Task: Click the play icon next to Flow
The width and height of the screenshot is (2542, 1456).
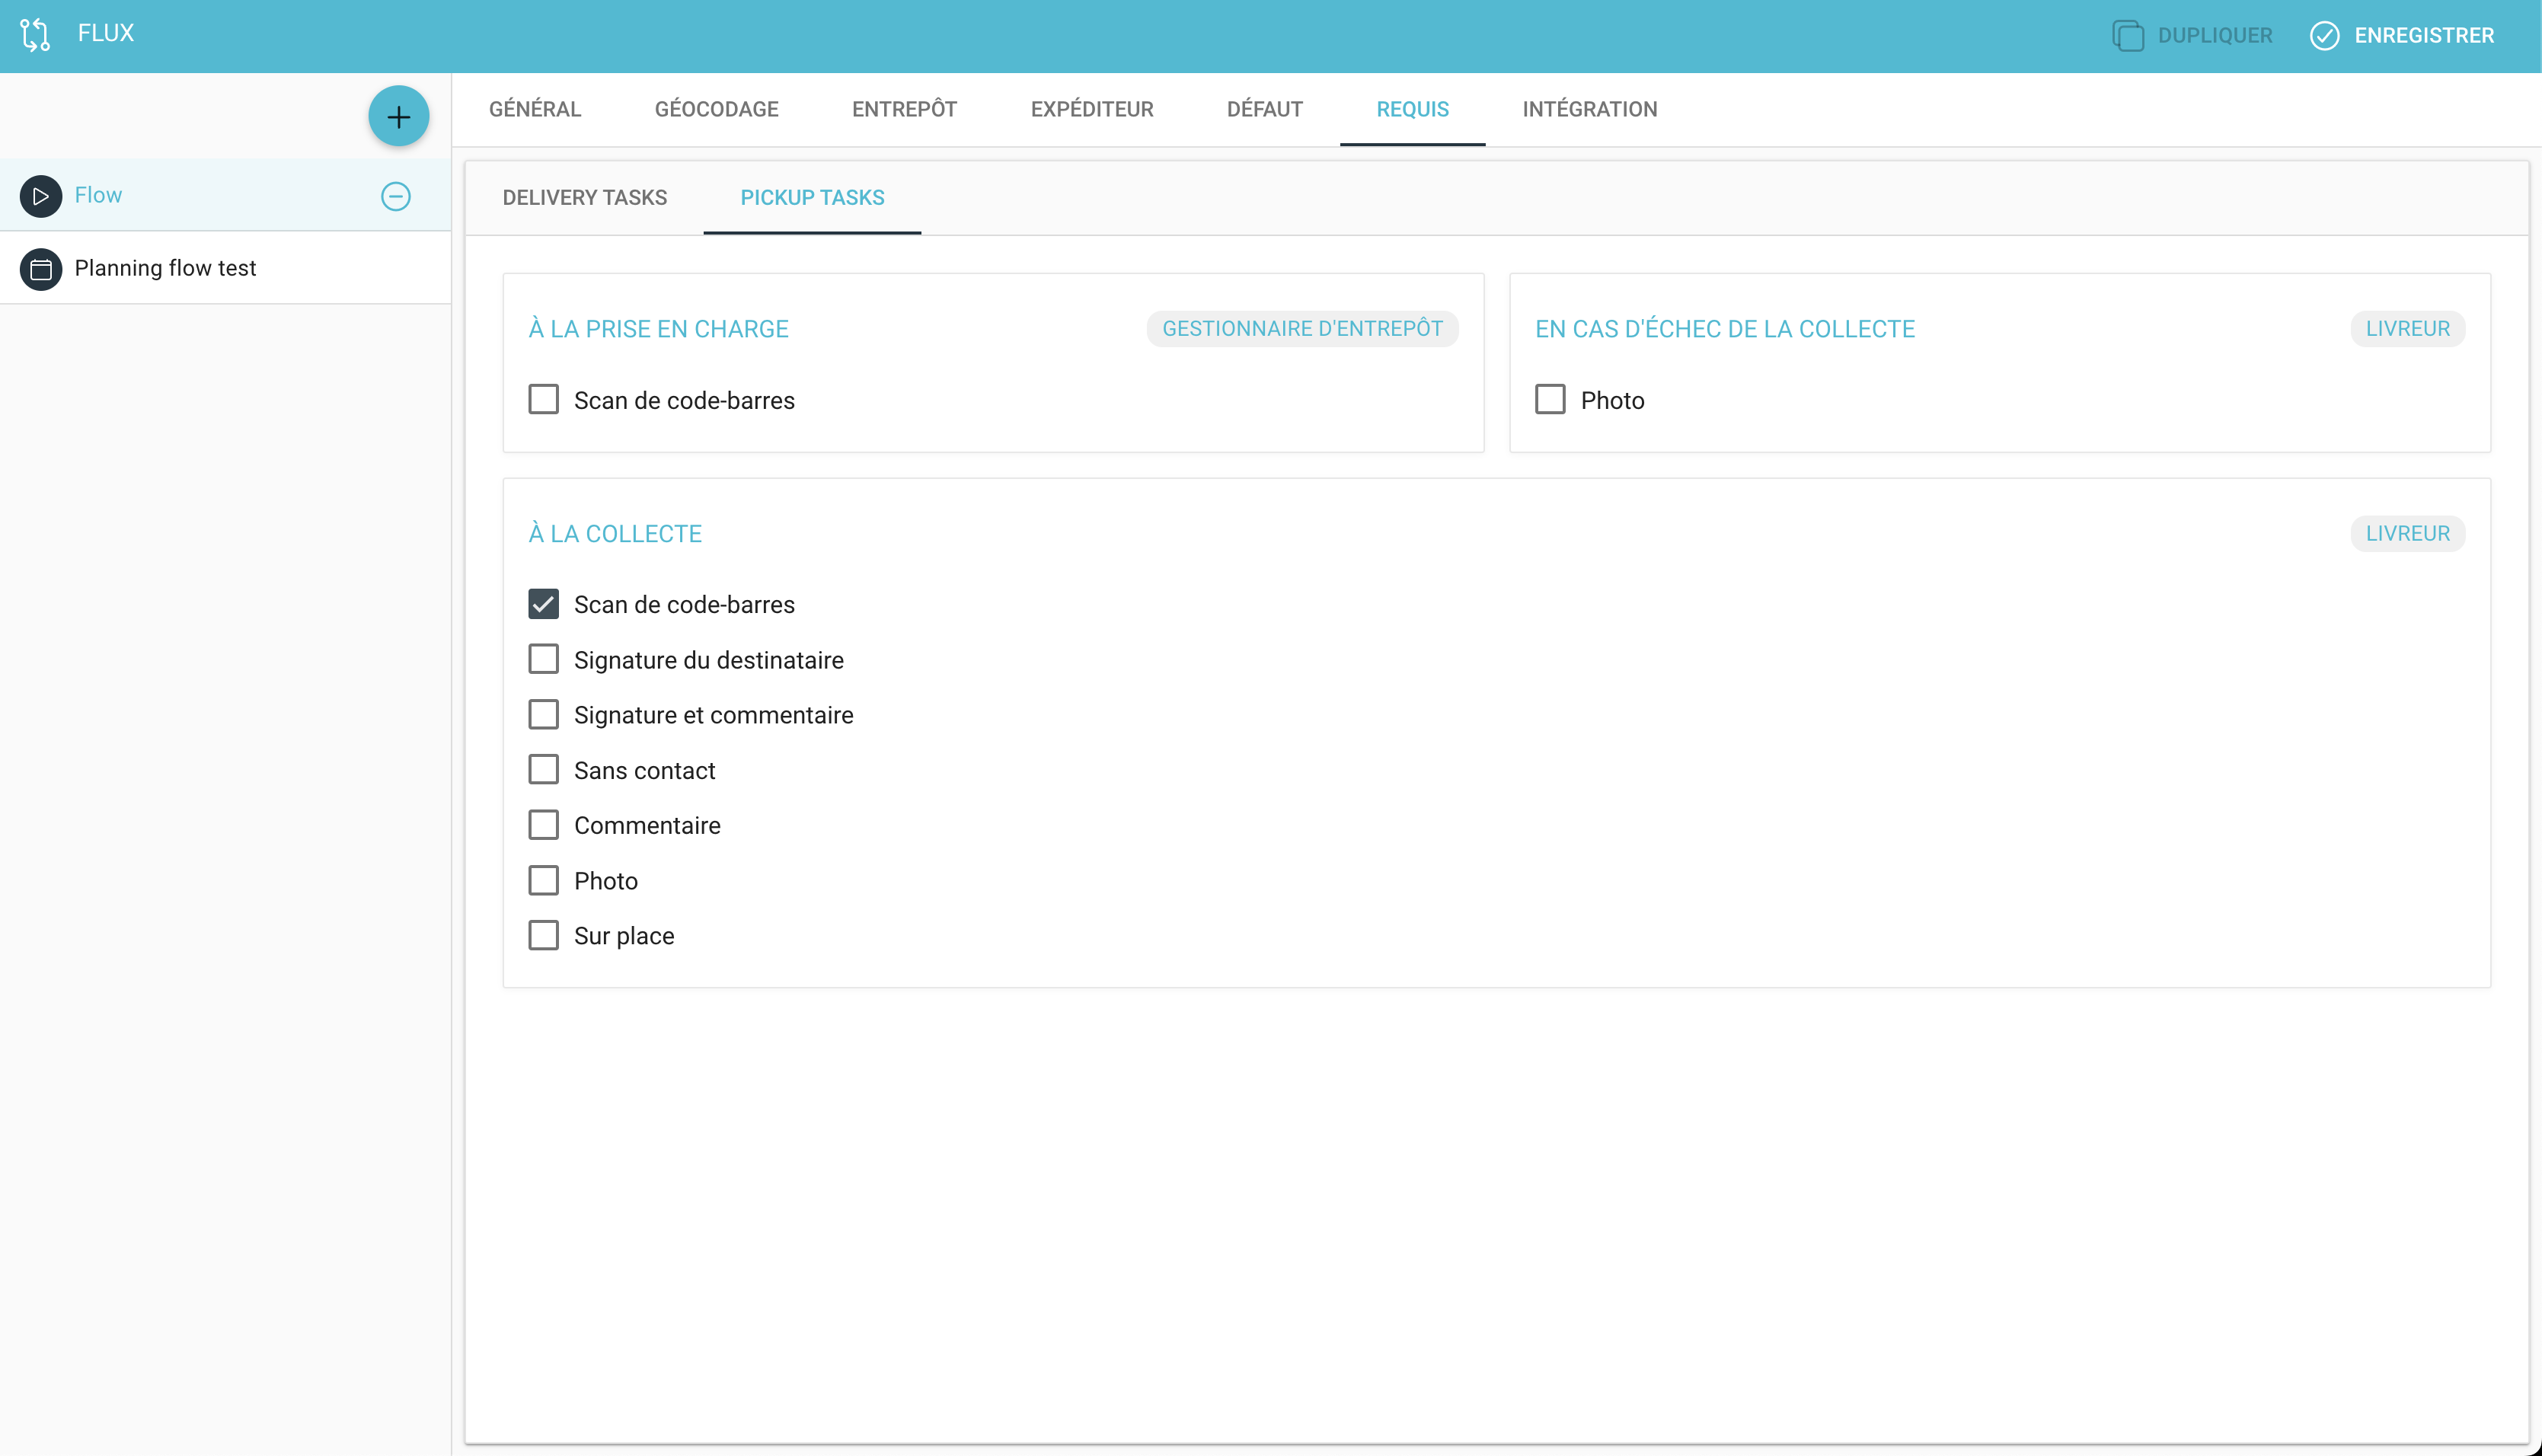Action: click(x=41, y=196)
